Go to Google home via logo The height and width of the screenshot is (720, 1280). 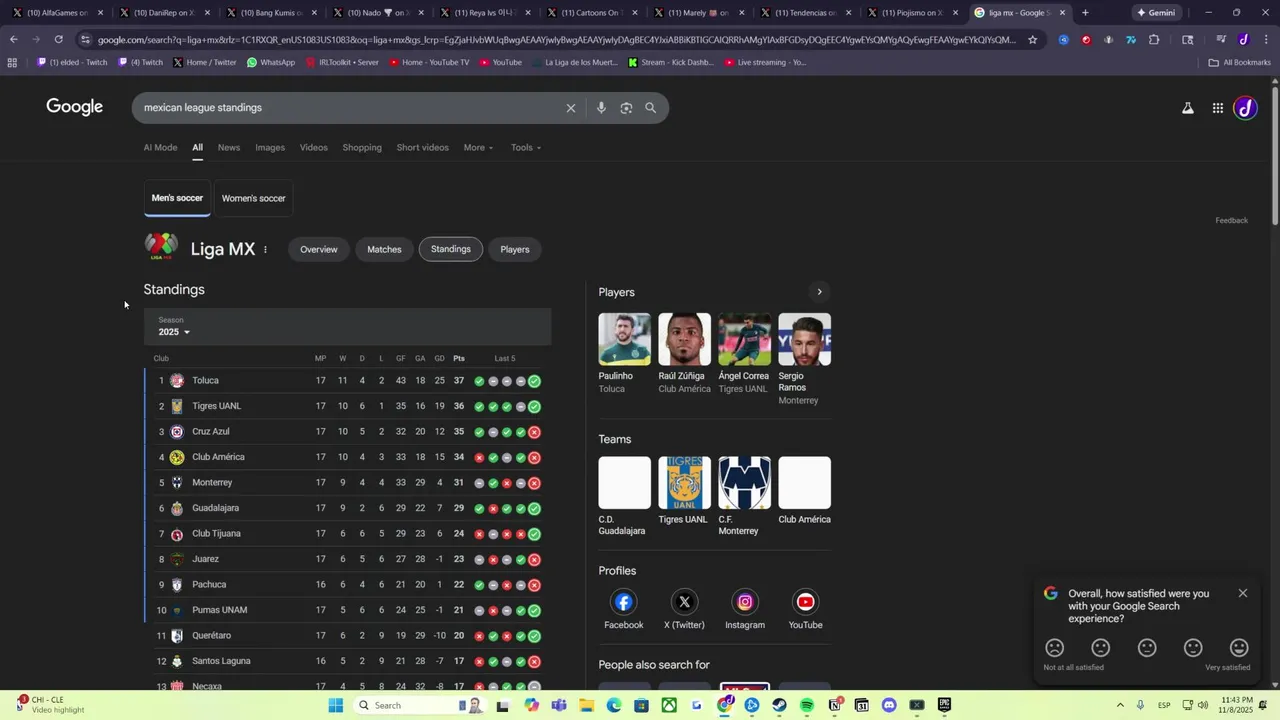[x=75, y=107]
